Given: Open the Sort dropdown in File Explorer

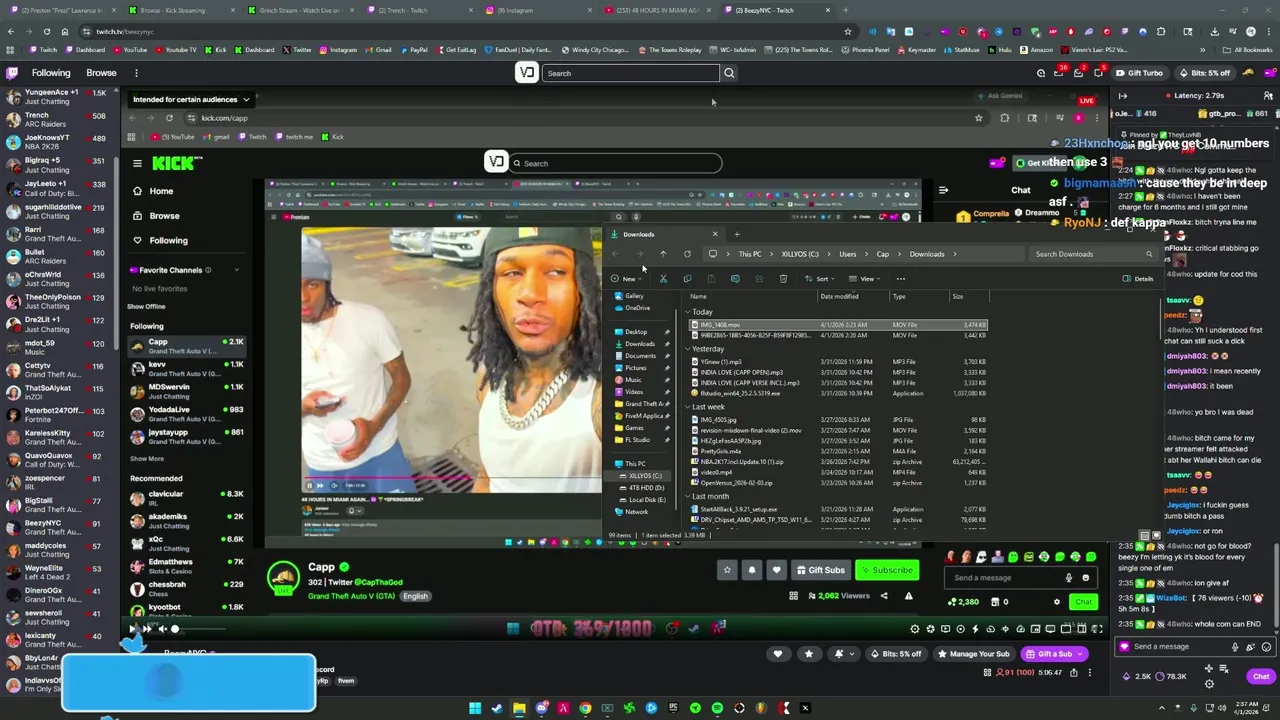Looking at the screenshot, I should 819,279.
